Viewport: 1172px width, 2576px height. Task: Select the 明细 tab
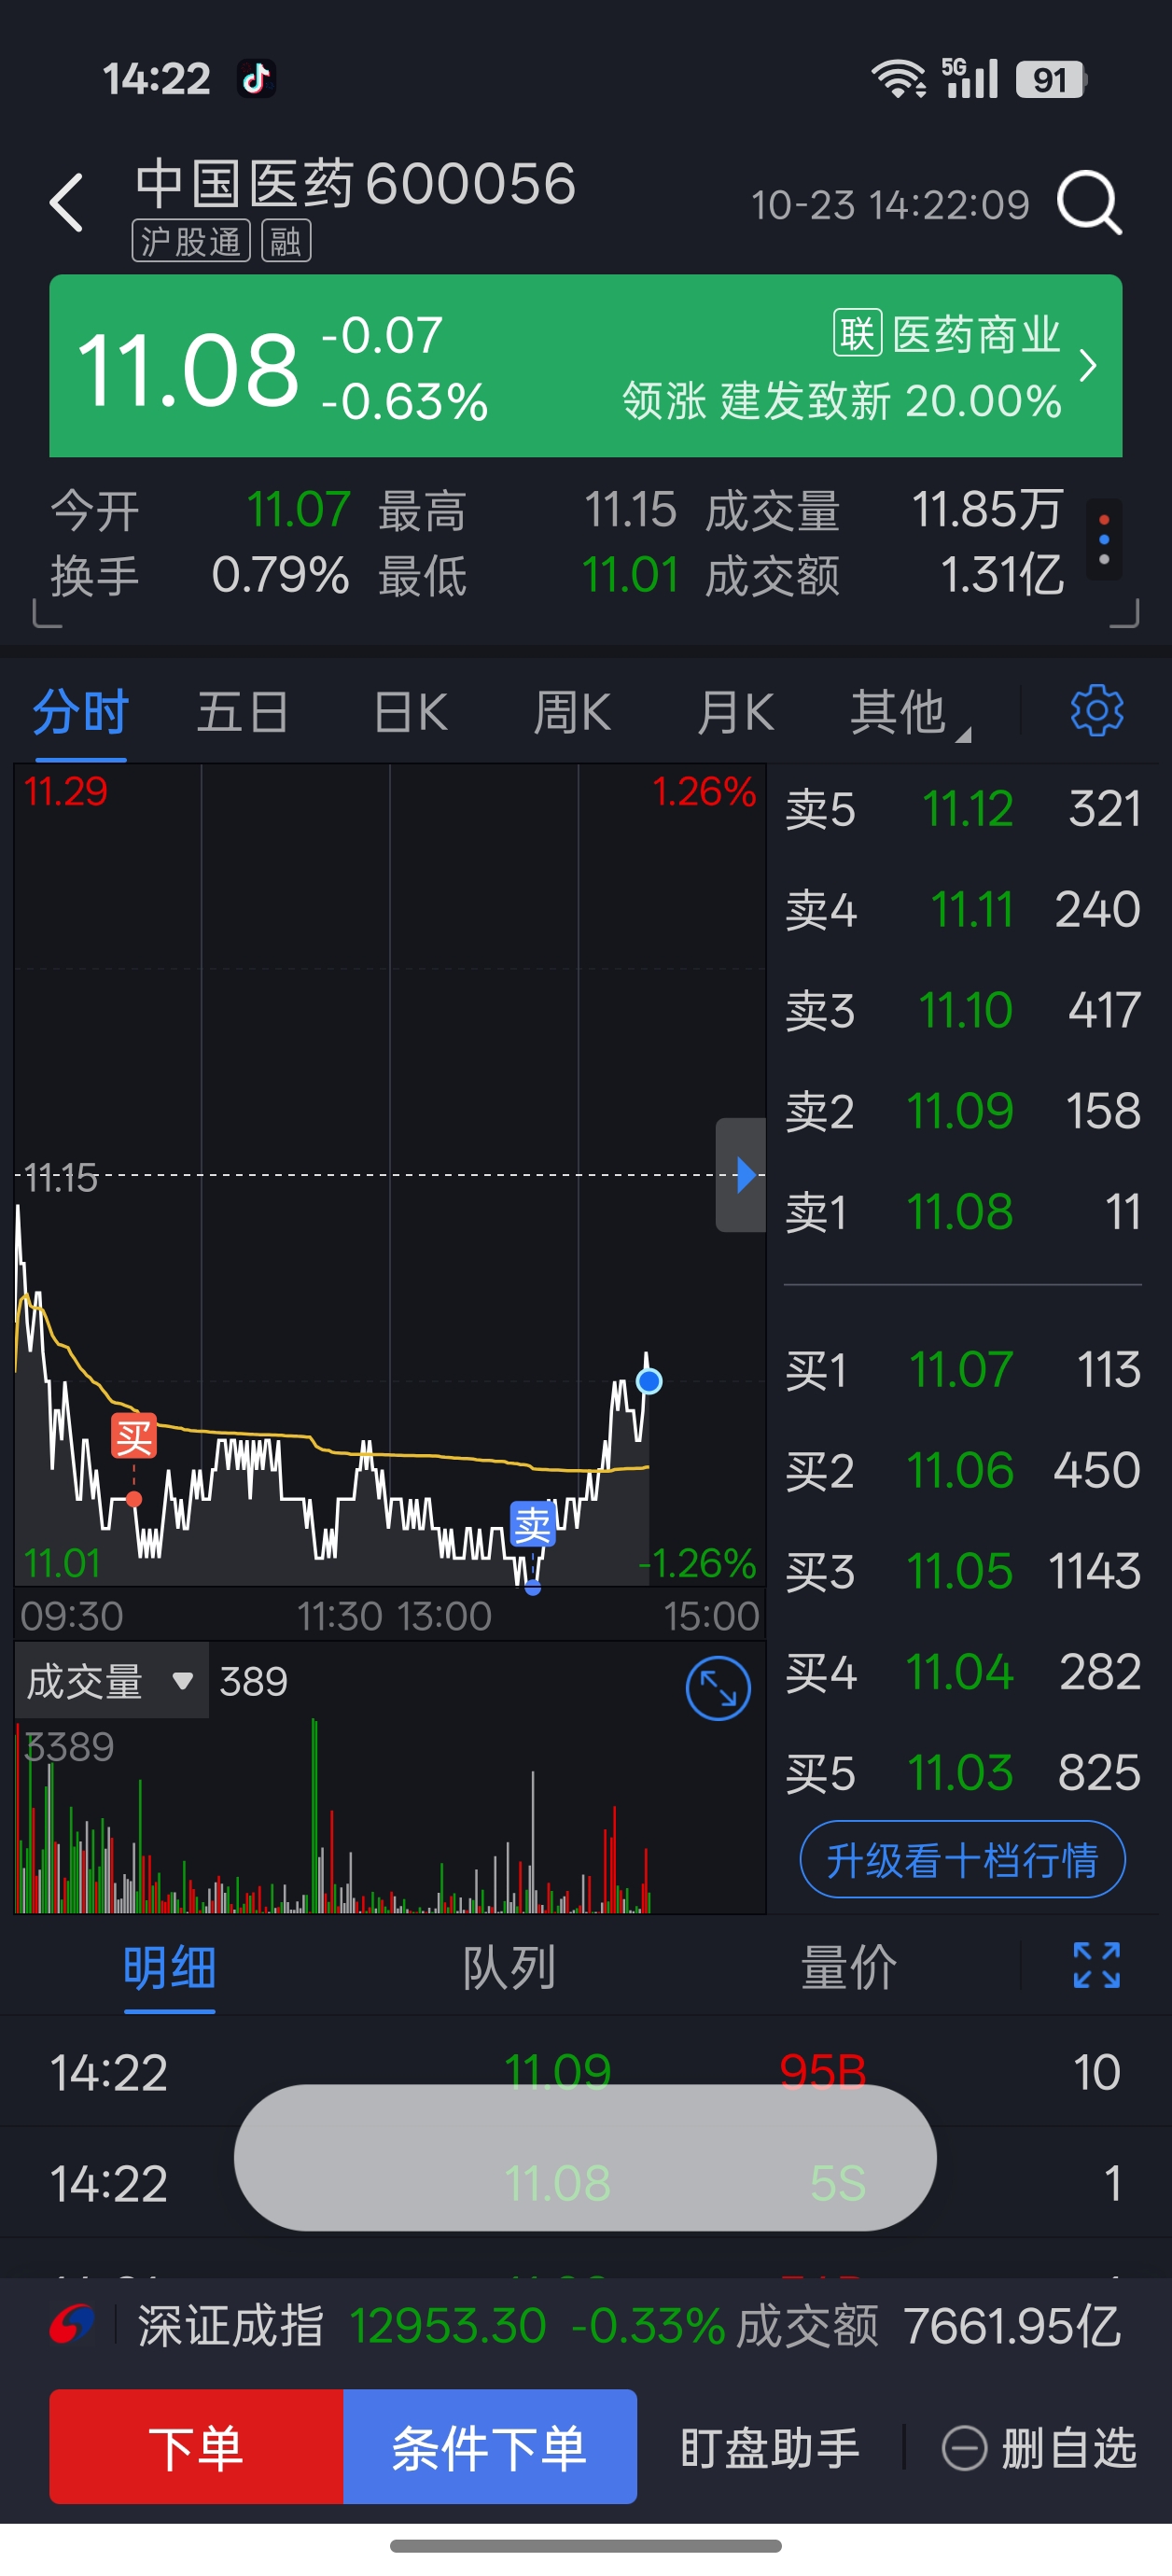pos(169,1968)
